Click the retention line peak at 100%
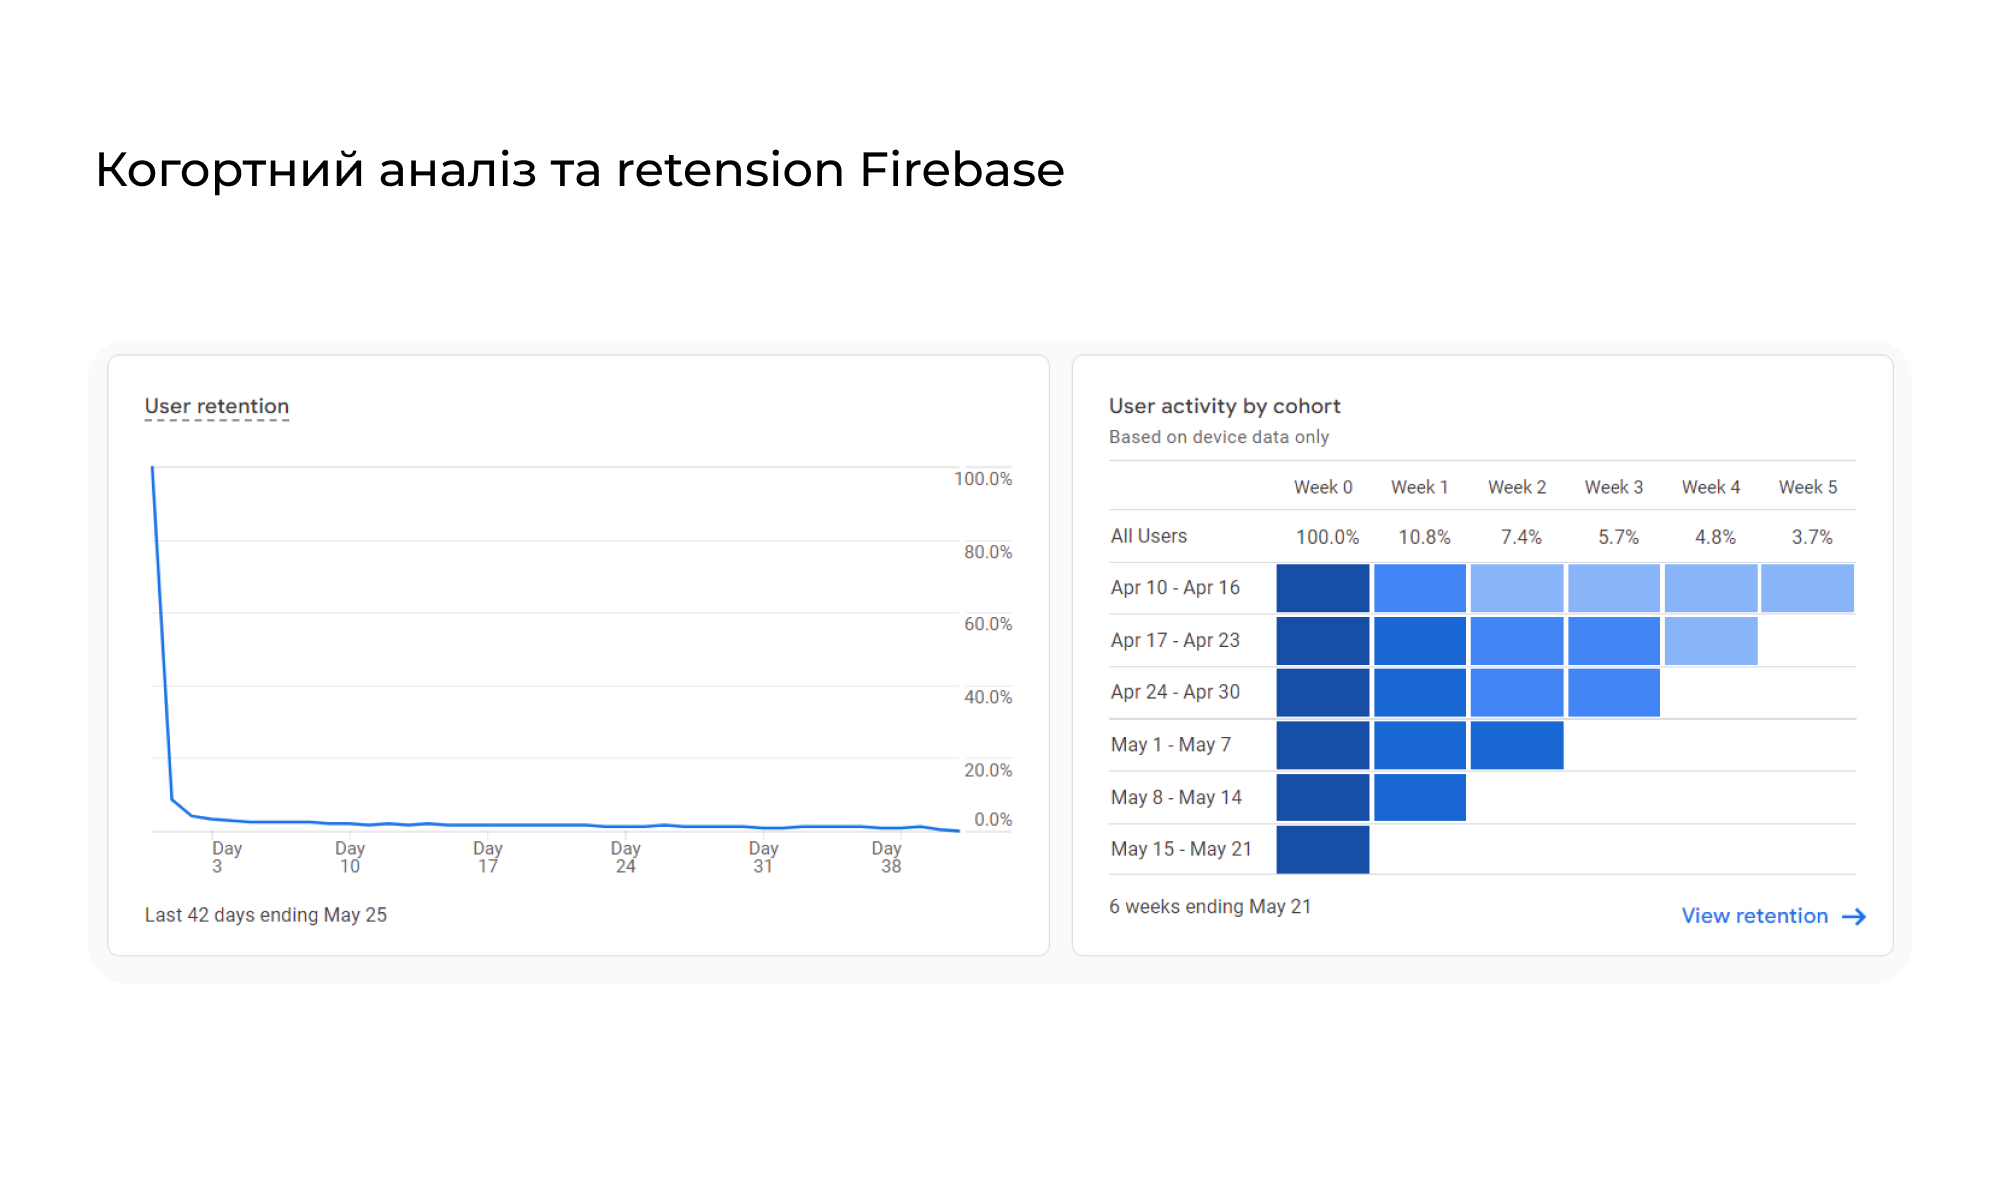2000x1200 pixels. [152, 467]
